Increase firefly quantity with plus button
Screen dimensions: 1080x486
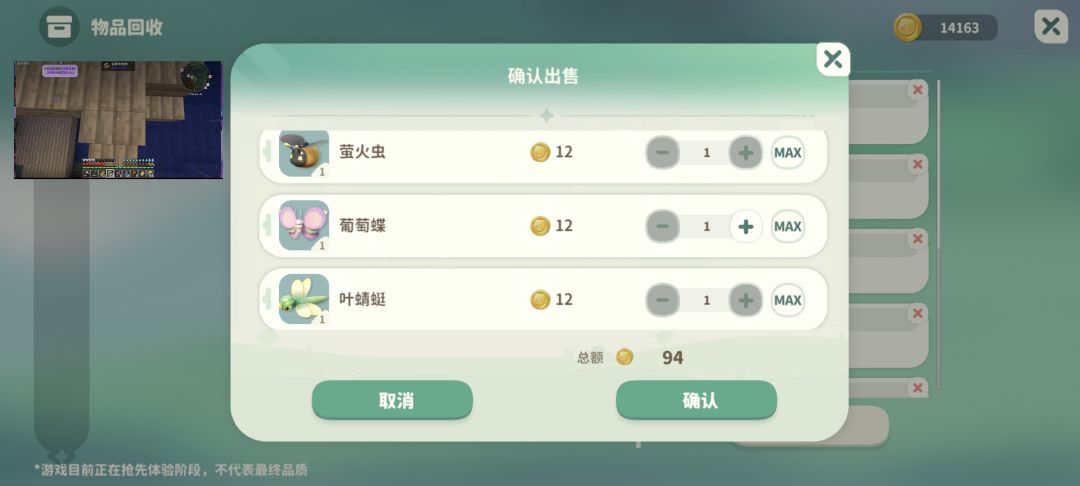point(745,153)
